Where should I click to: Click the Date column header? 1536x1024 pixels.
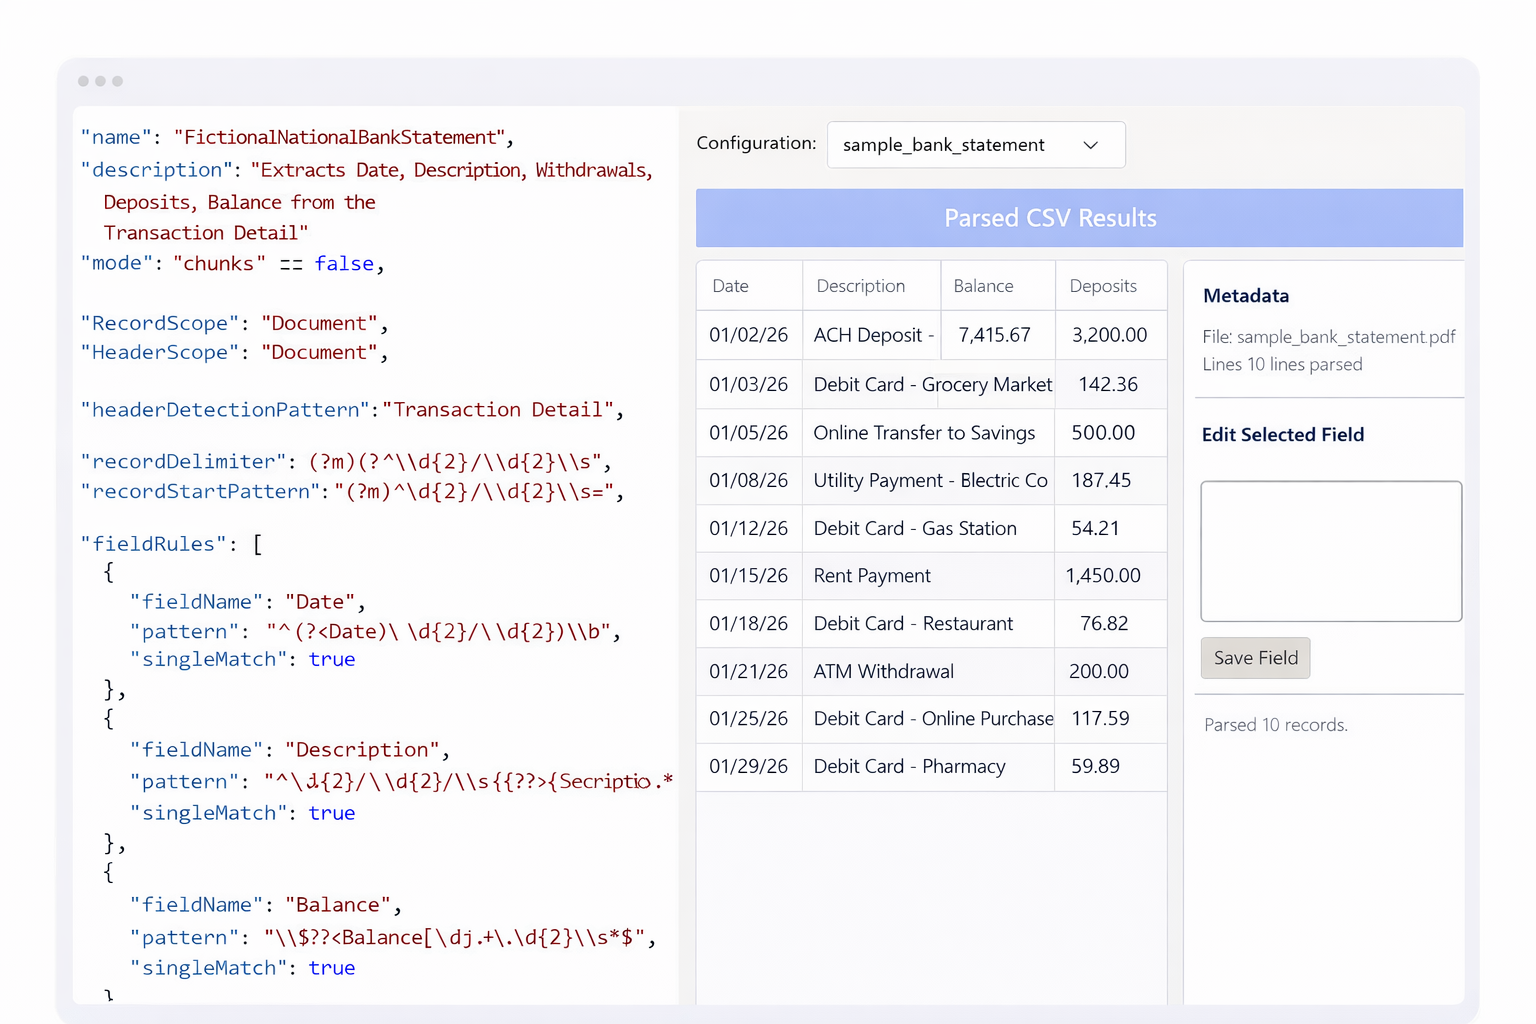coord(731,286)
